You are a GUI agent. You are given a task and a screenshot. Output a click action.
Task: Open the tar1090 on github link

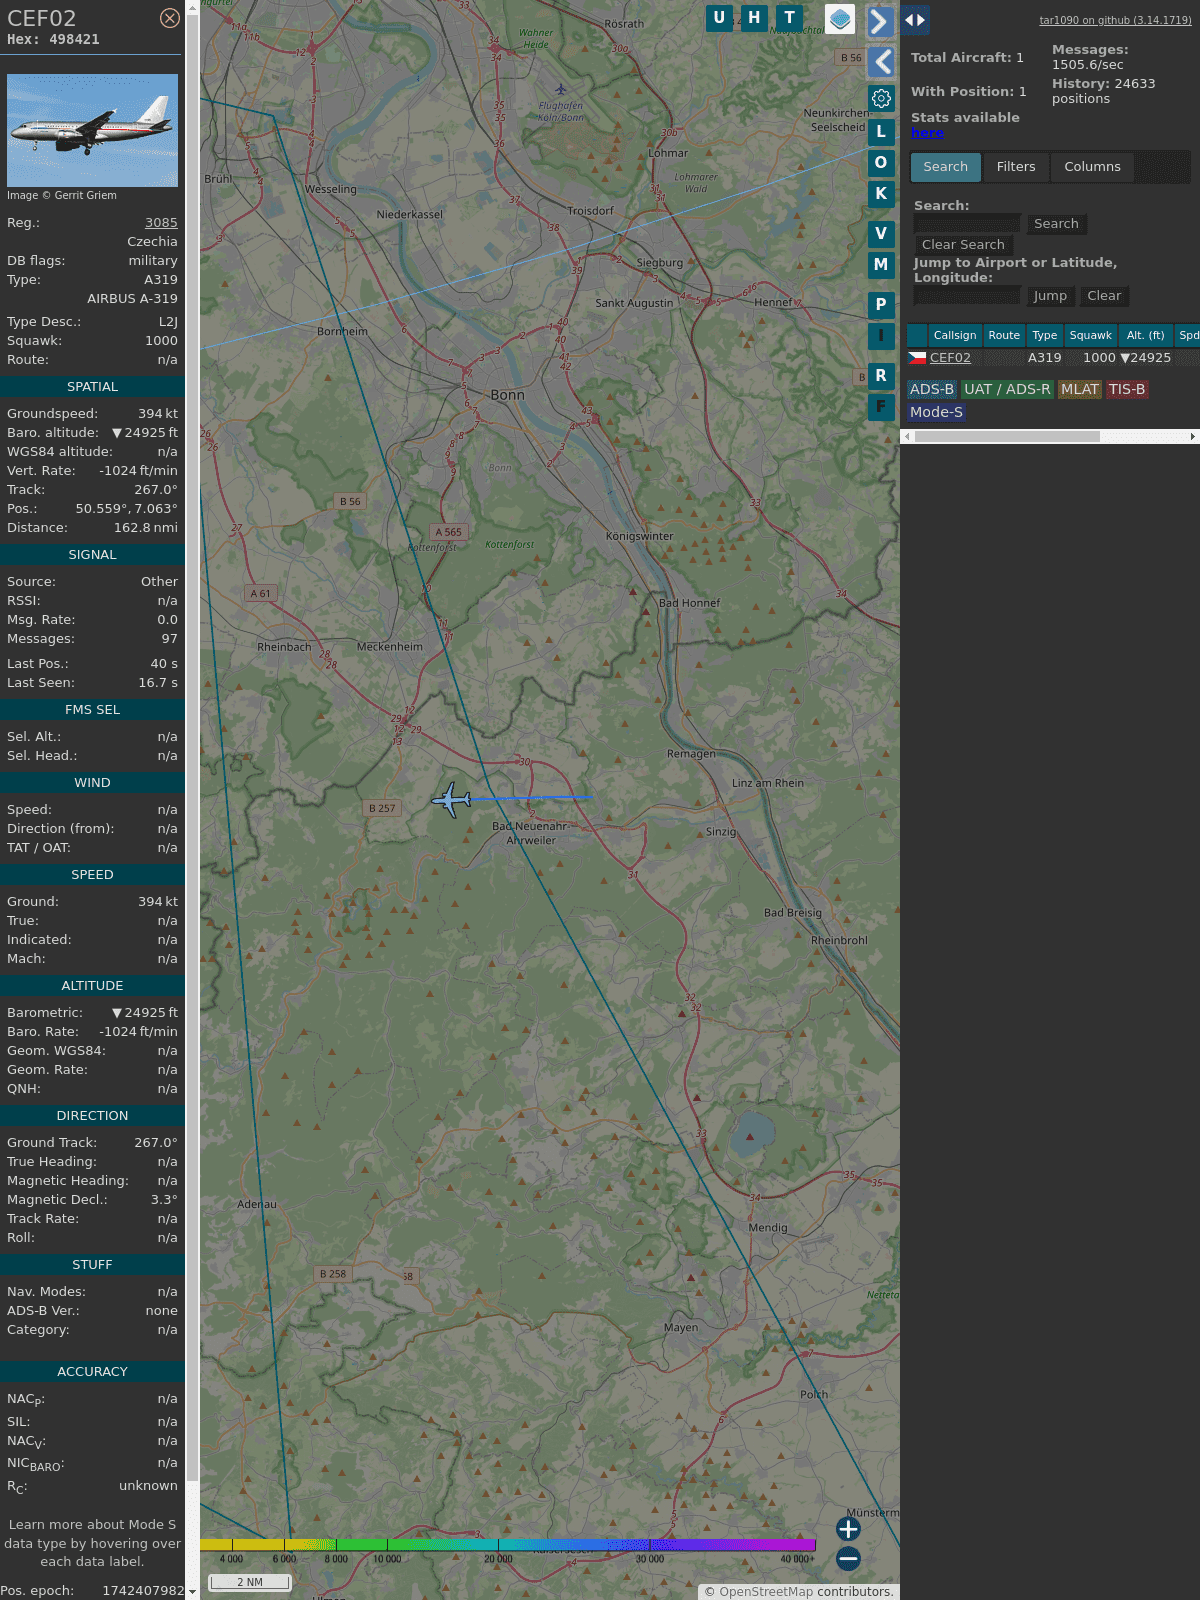click(1115, 20)
